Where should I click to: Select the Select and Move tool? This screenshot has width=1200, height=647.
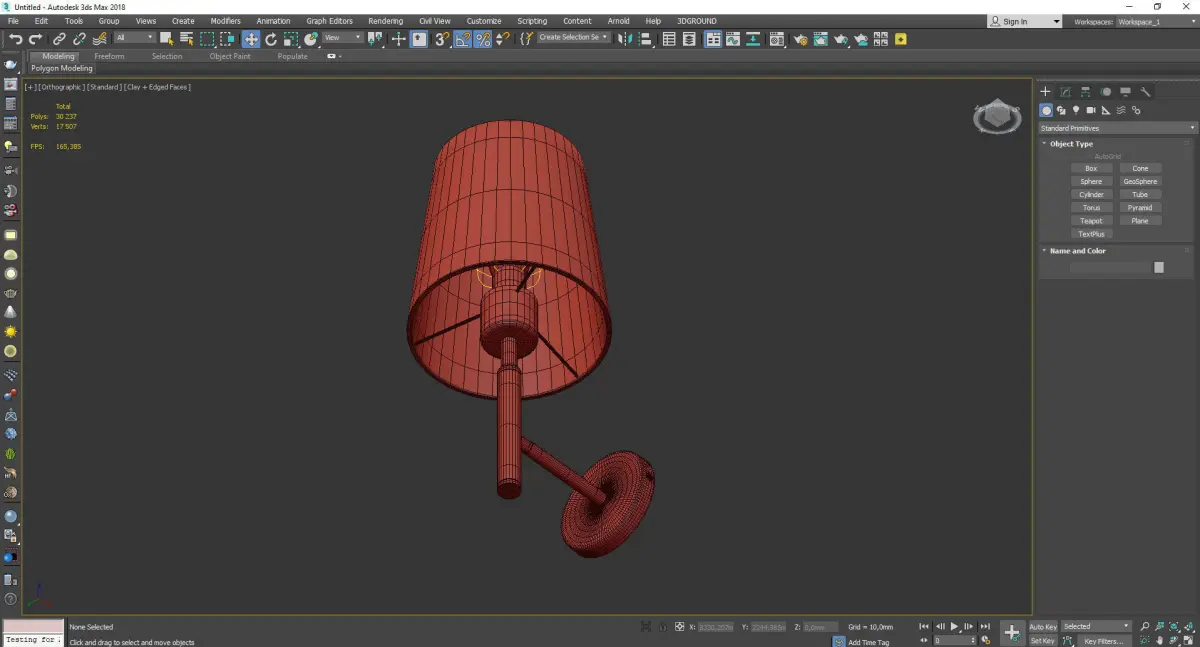click(x=250, y=39)
